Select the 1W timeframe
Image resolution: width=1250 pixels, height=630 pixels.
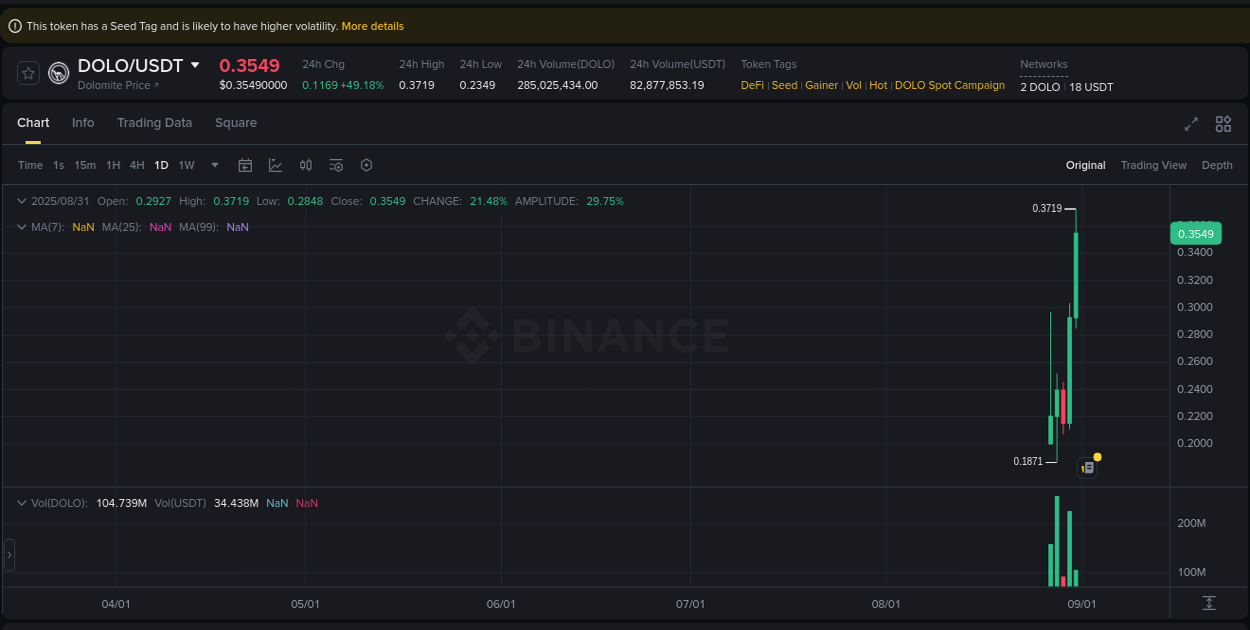point(186,164)
